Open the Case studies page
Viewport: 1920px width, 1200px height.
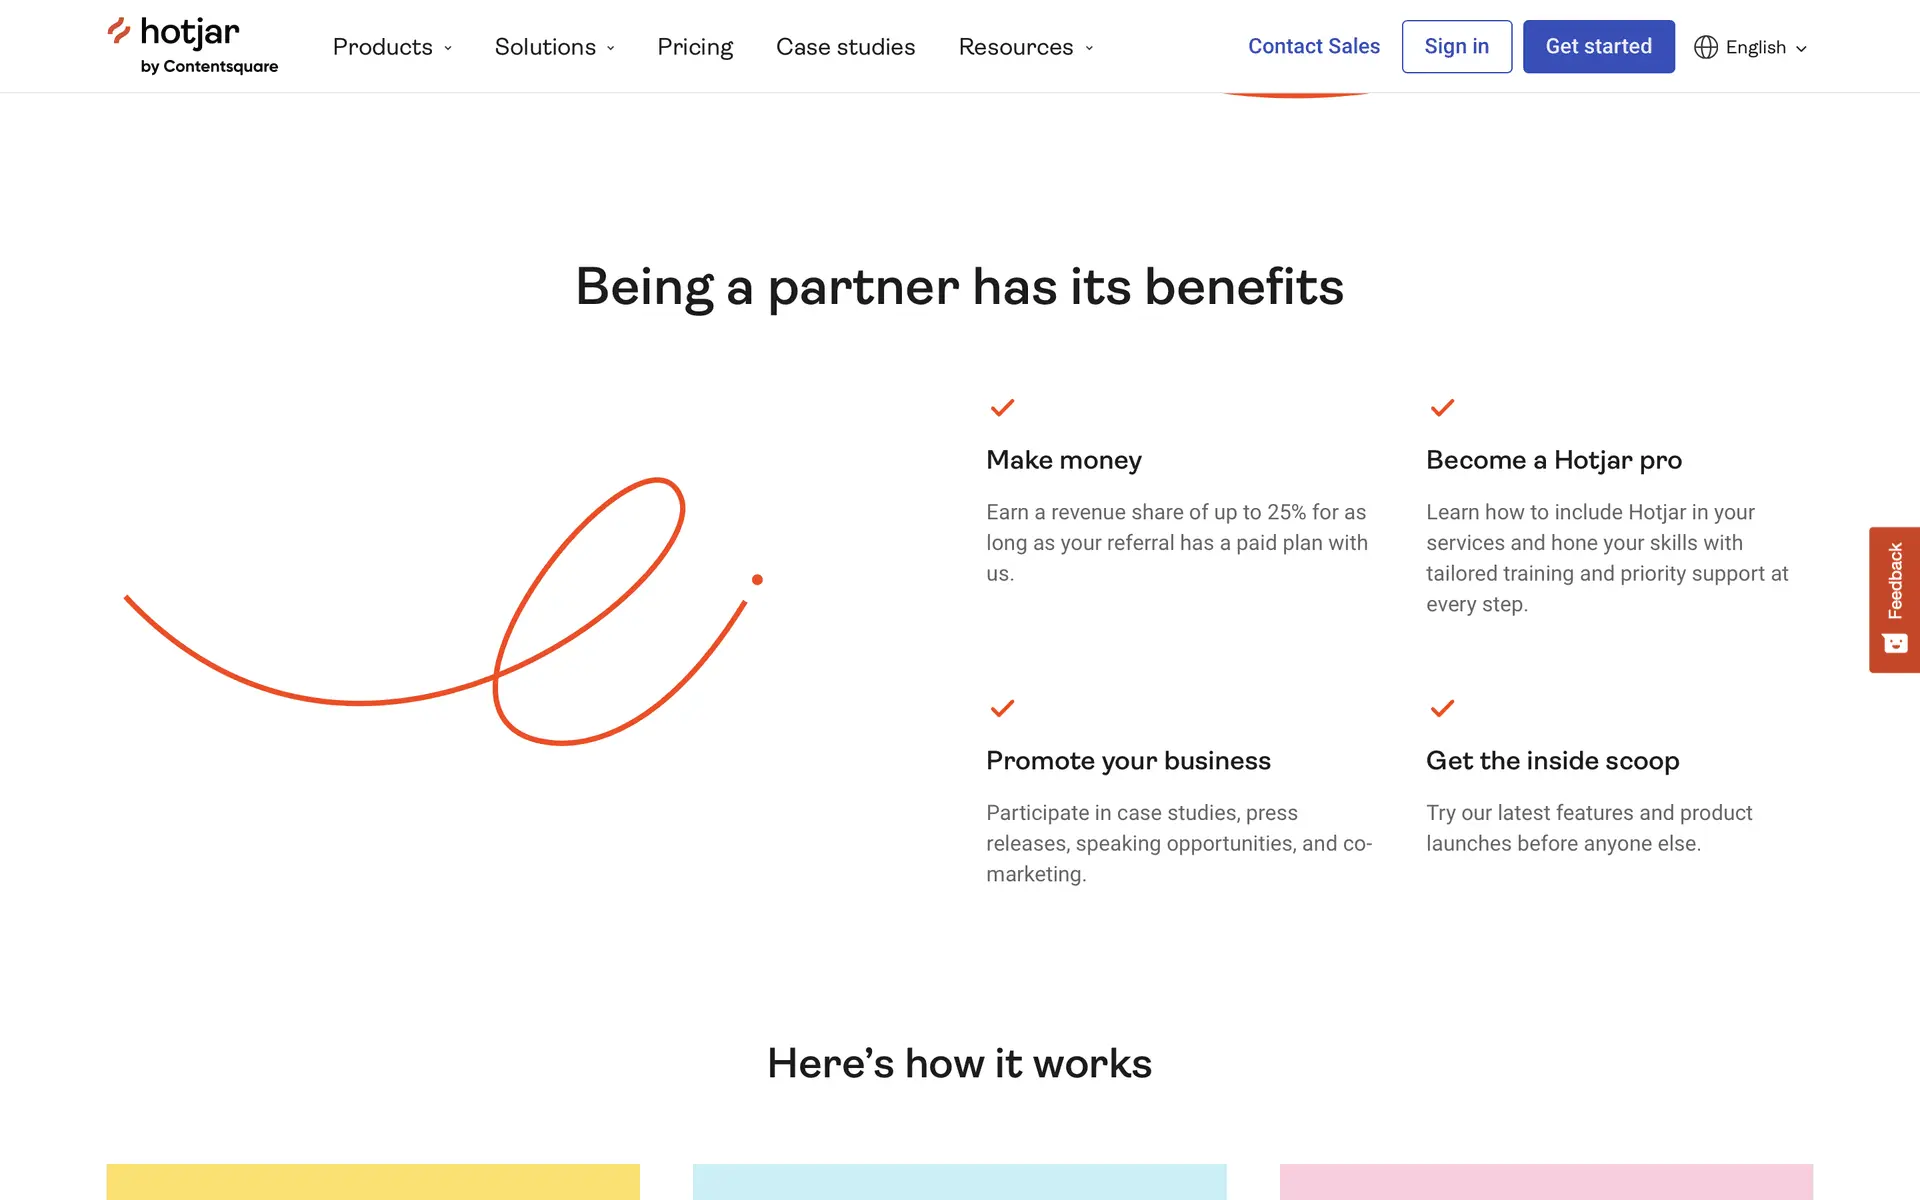tap(845, 47)
